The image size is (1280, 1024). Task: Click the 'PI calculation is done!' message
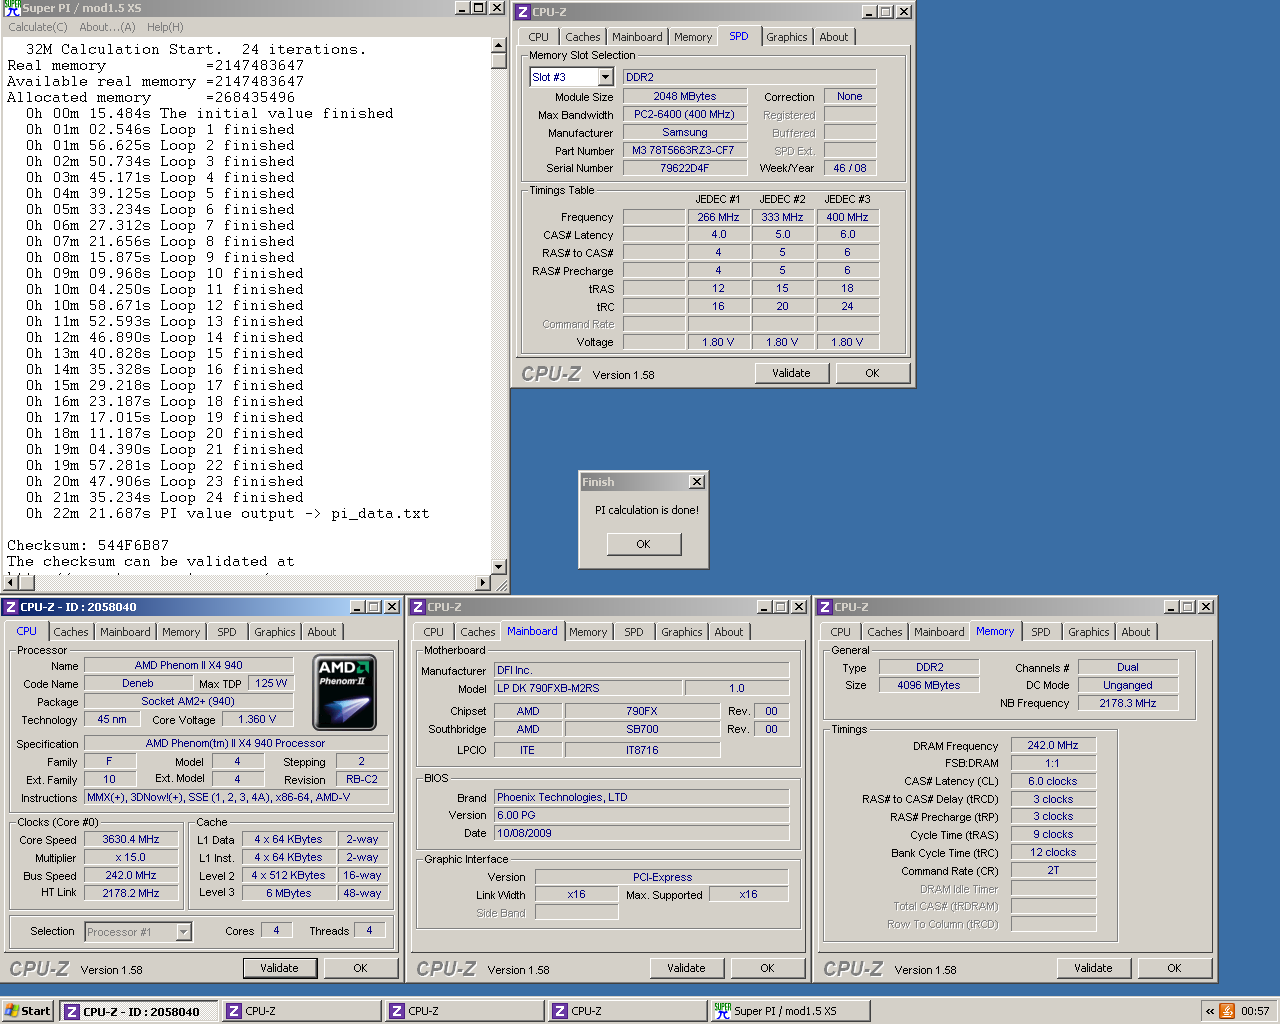(647, 510)
